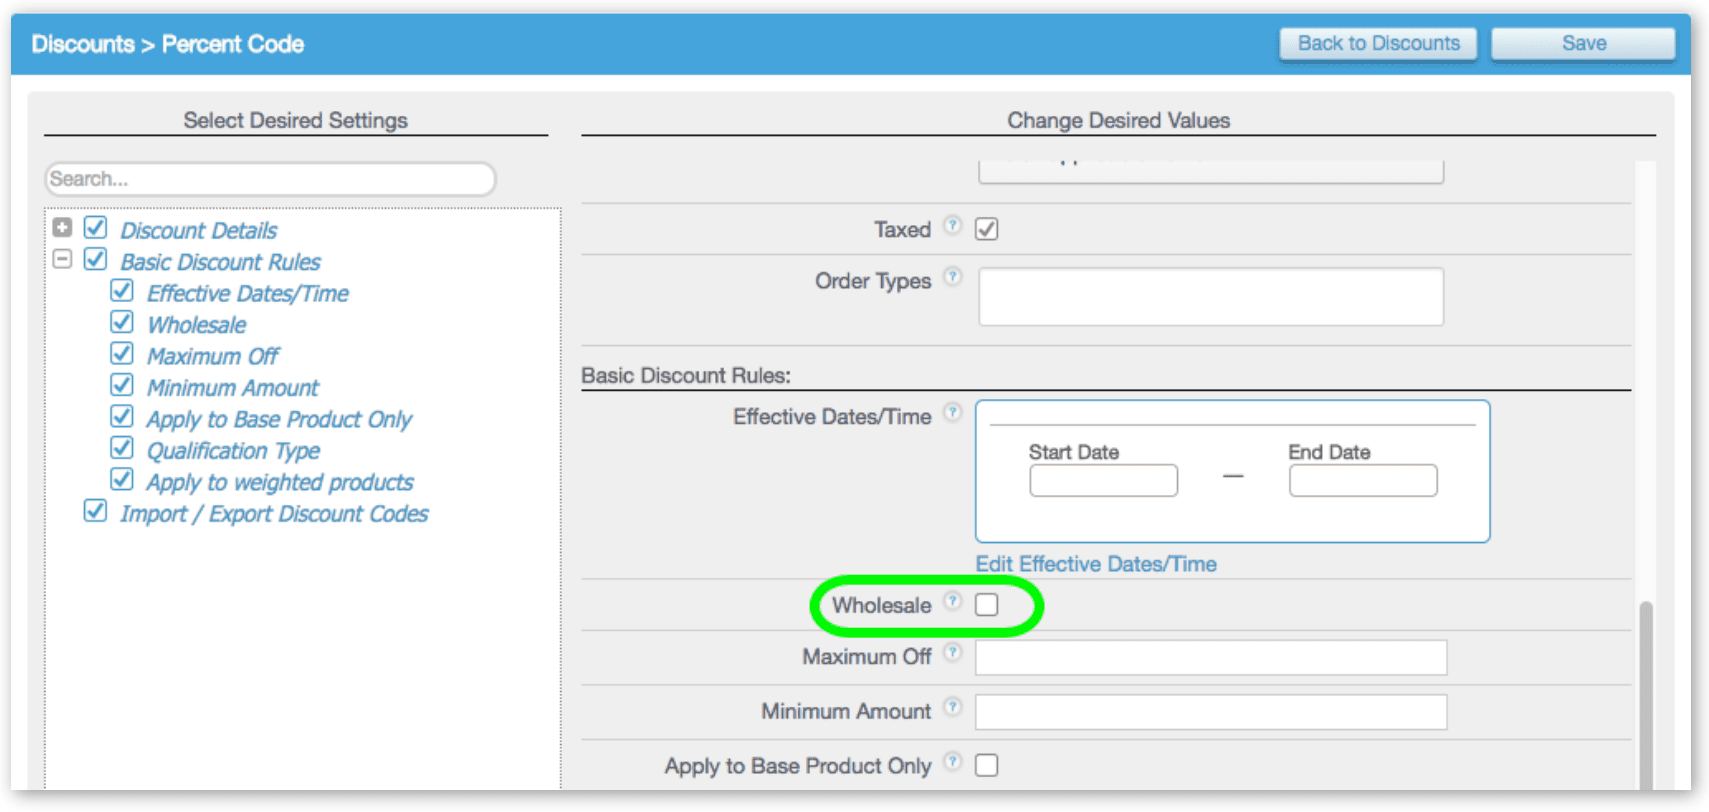Click into the Order Types box

pos(1211,296)
